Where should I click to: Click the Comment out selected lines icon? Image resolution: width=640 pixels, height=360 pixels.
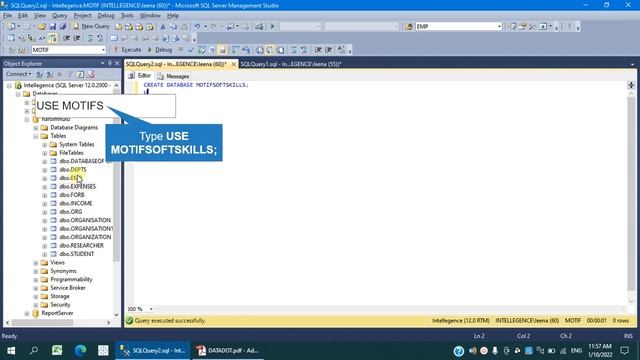pyautogui.click(x=293, y=50)
